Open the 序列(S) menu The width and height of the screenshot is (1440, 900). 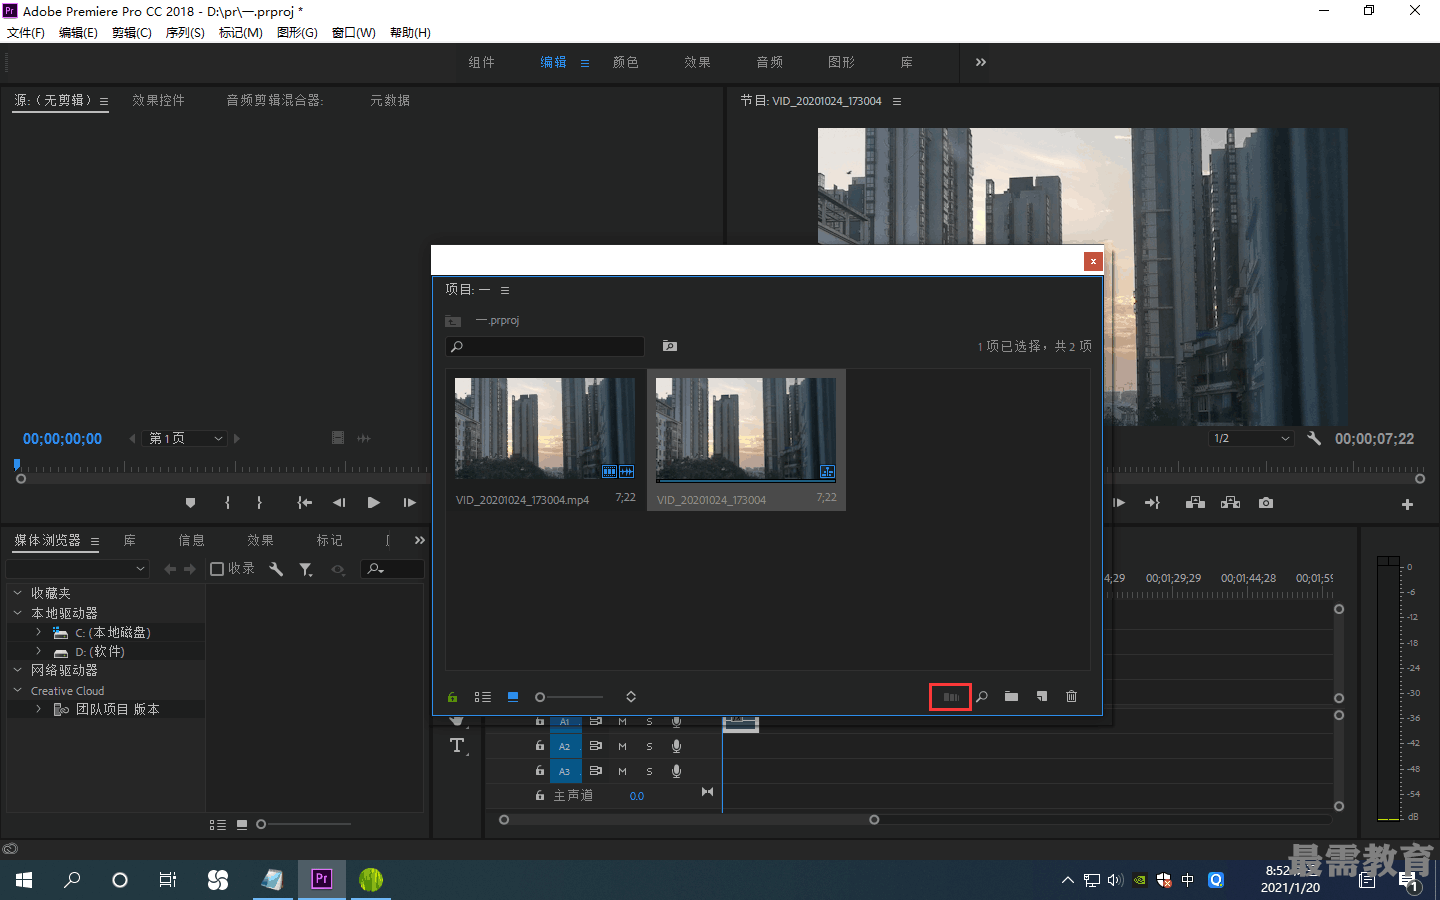tap(185, 33)
